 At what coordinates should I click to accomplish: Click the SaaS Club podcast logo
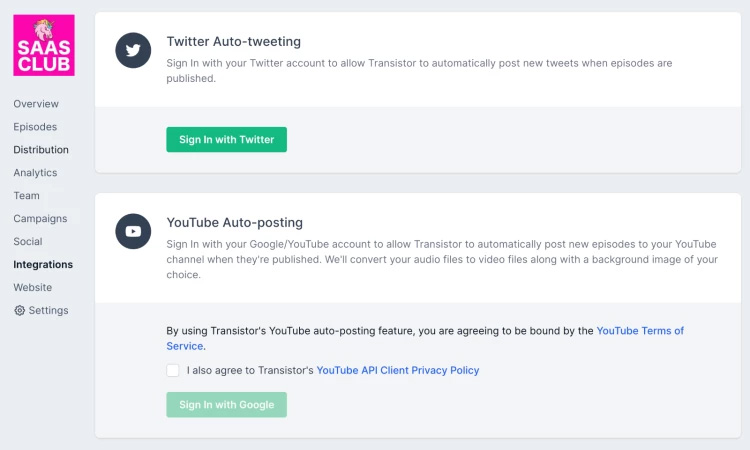coord(44,45)
